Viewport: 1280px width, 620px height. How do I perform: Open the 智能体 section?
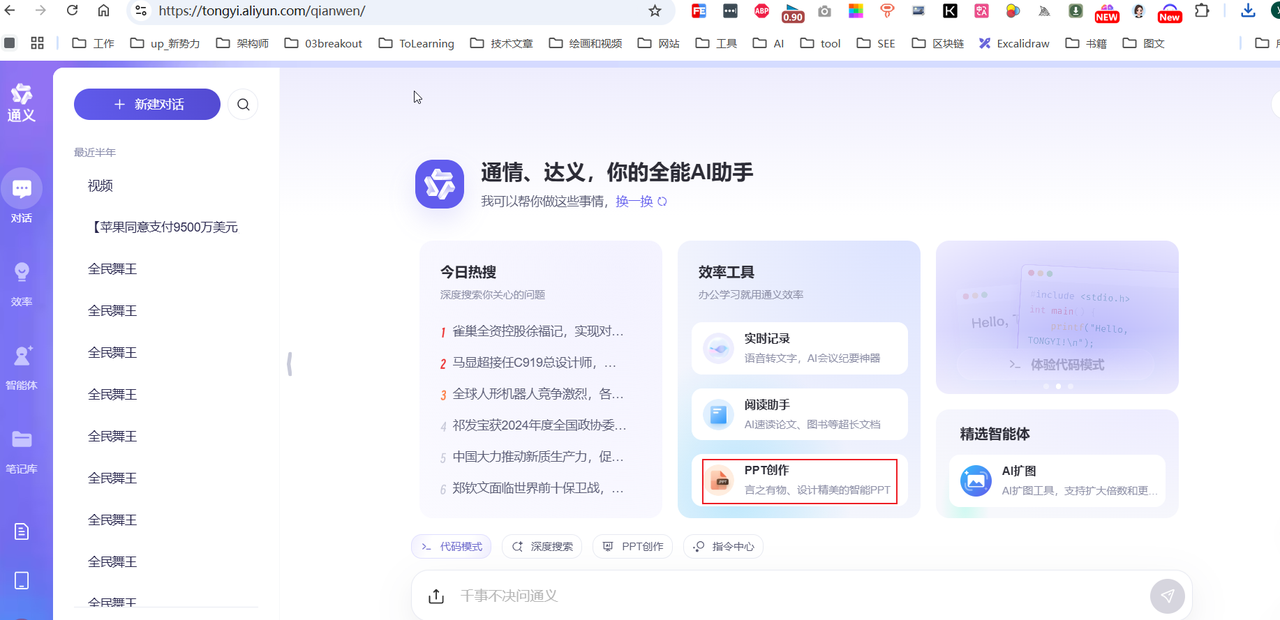tap(21, 367)
